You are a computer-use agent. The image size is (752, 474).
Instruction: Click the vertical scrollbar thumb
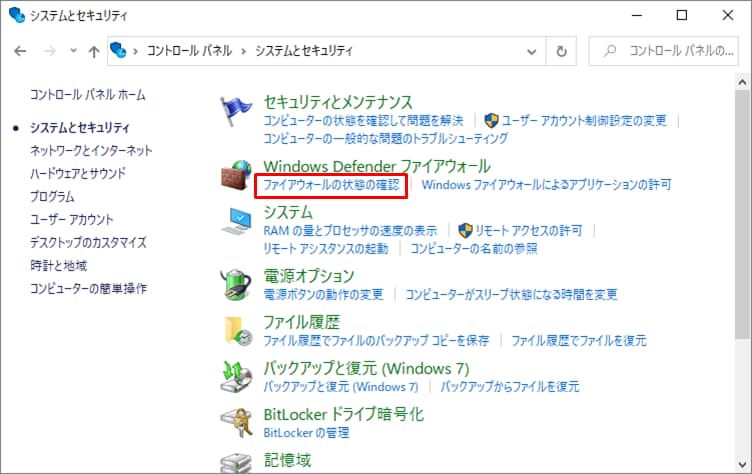742,215
